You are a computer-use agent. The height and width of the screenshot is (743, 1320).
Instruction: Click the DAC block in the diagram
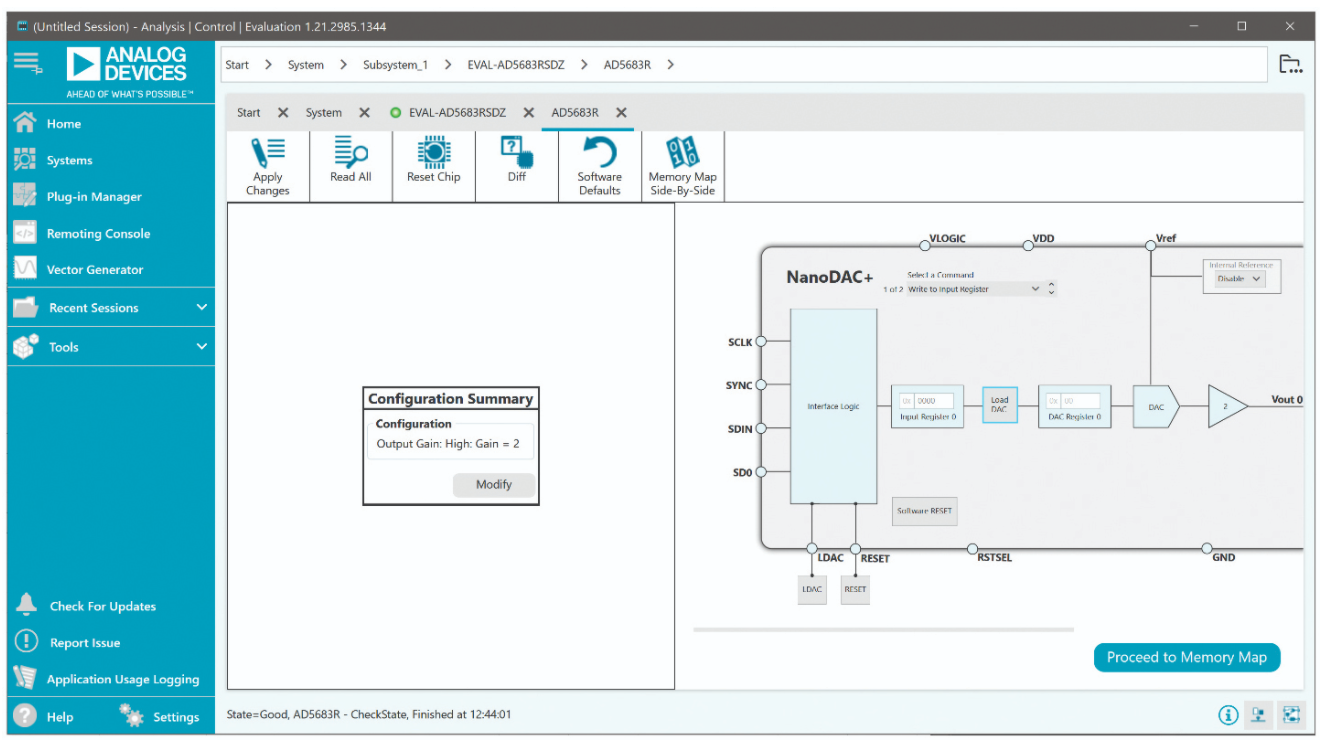1156,407
